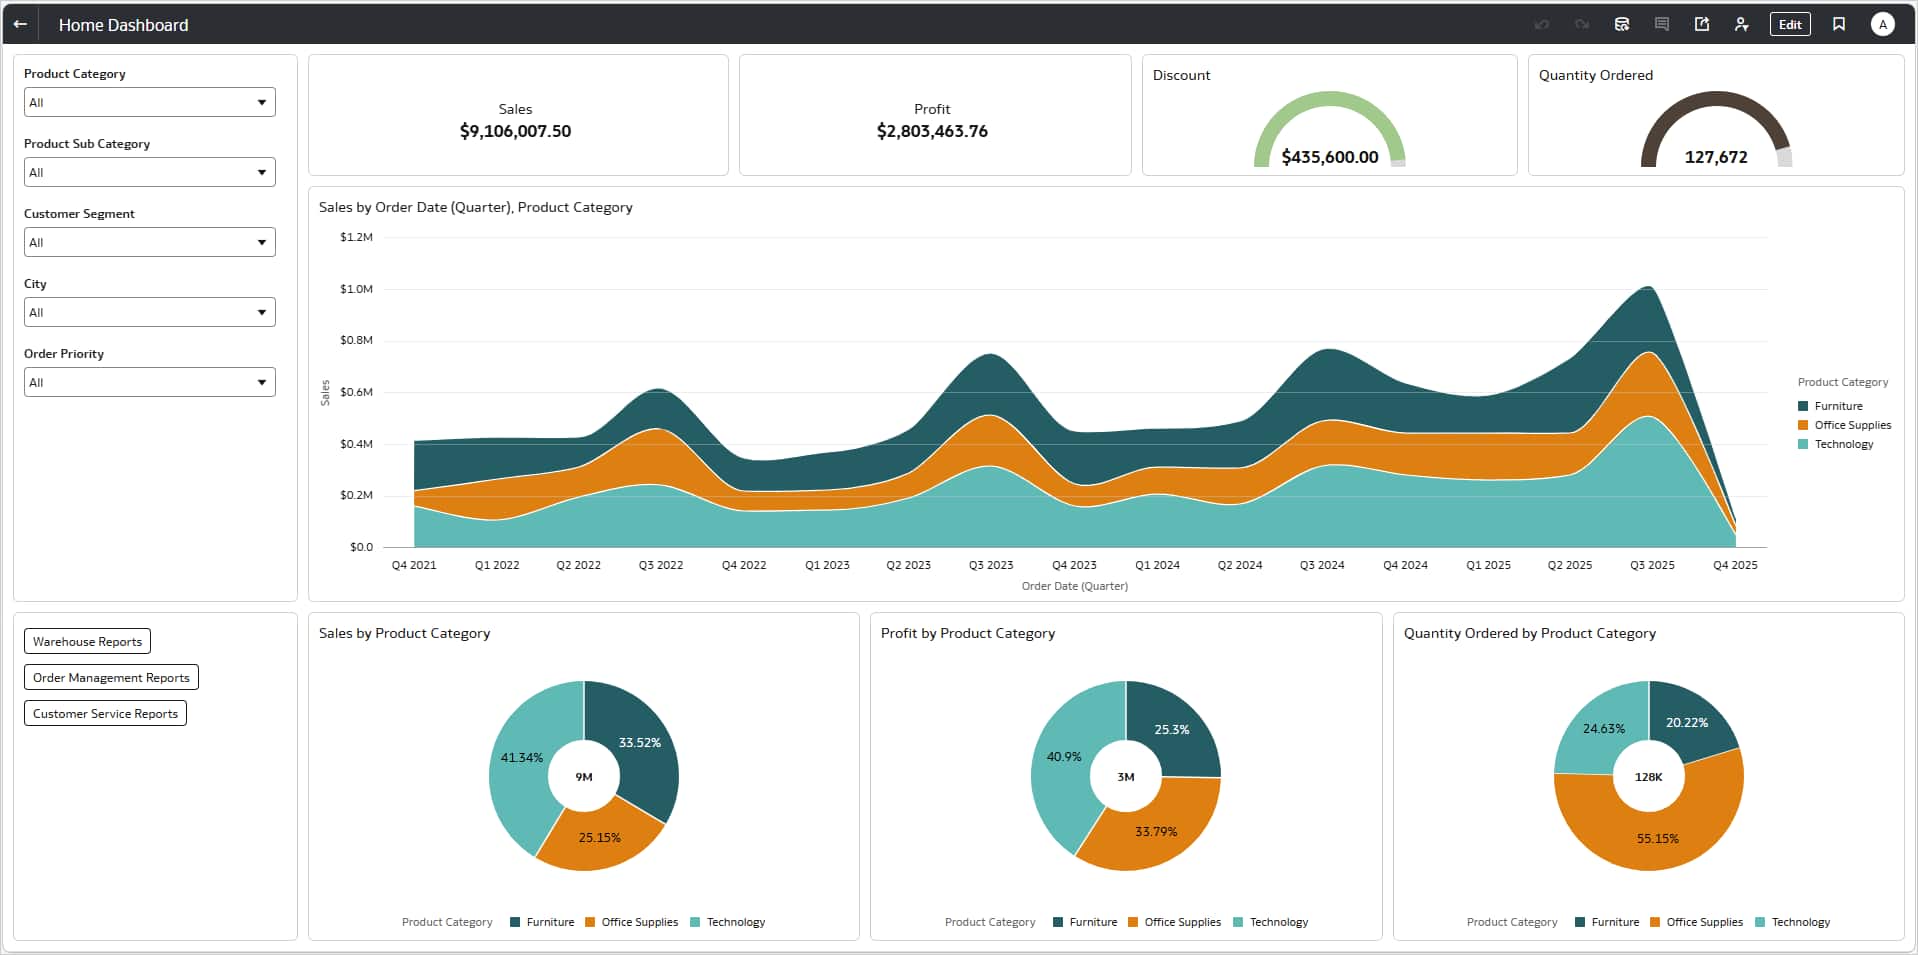Image resolution: width=1918 pixels, height=955 pixels.
Task: Click the 9M center of Sales donut
Action: (584, 777)
